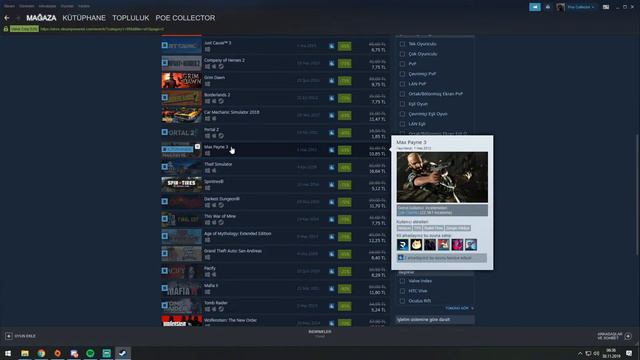Toggle the LAN Eşli checkbox

(402, 124)
